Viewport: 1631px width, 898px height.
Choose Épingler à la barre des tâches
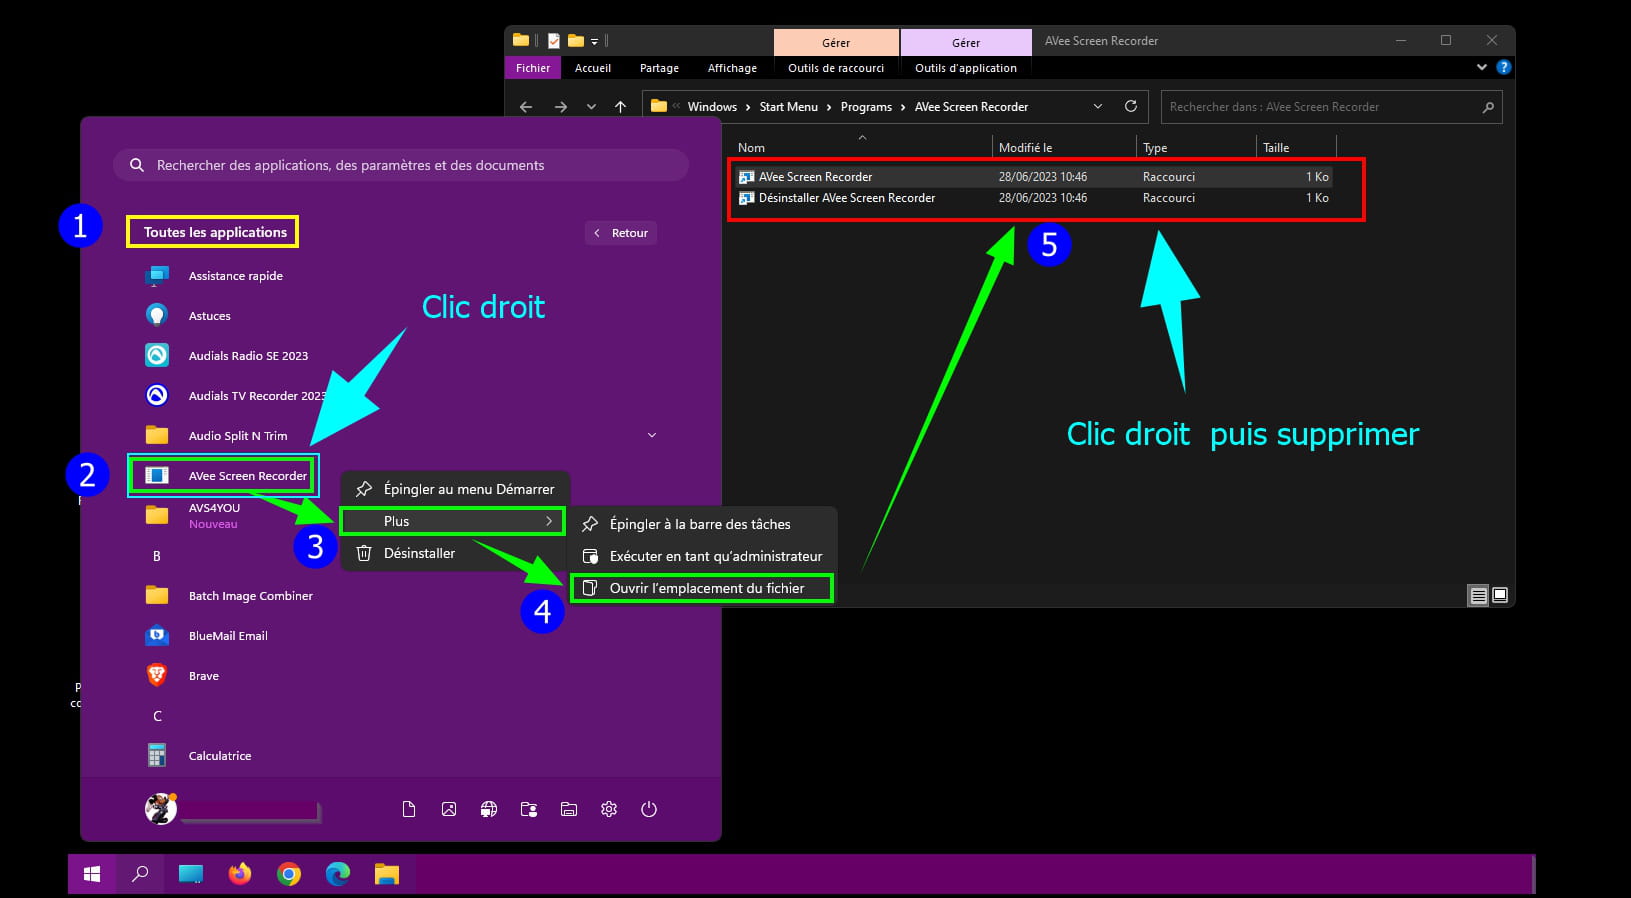[702, 524]
